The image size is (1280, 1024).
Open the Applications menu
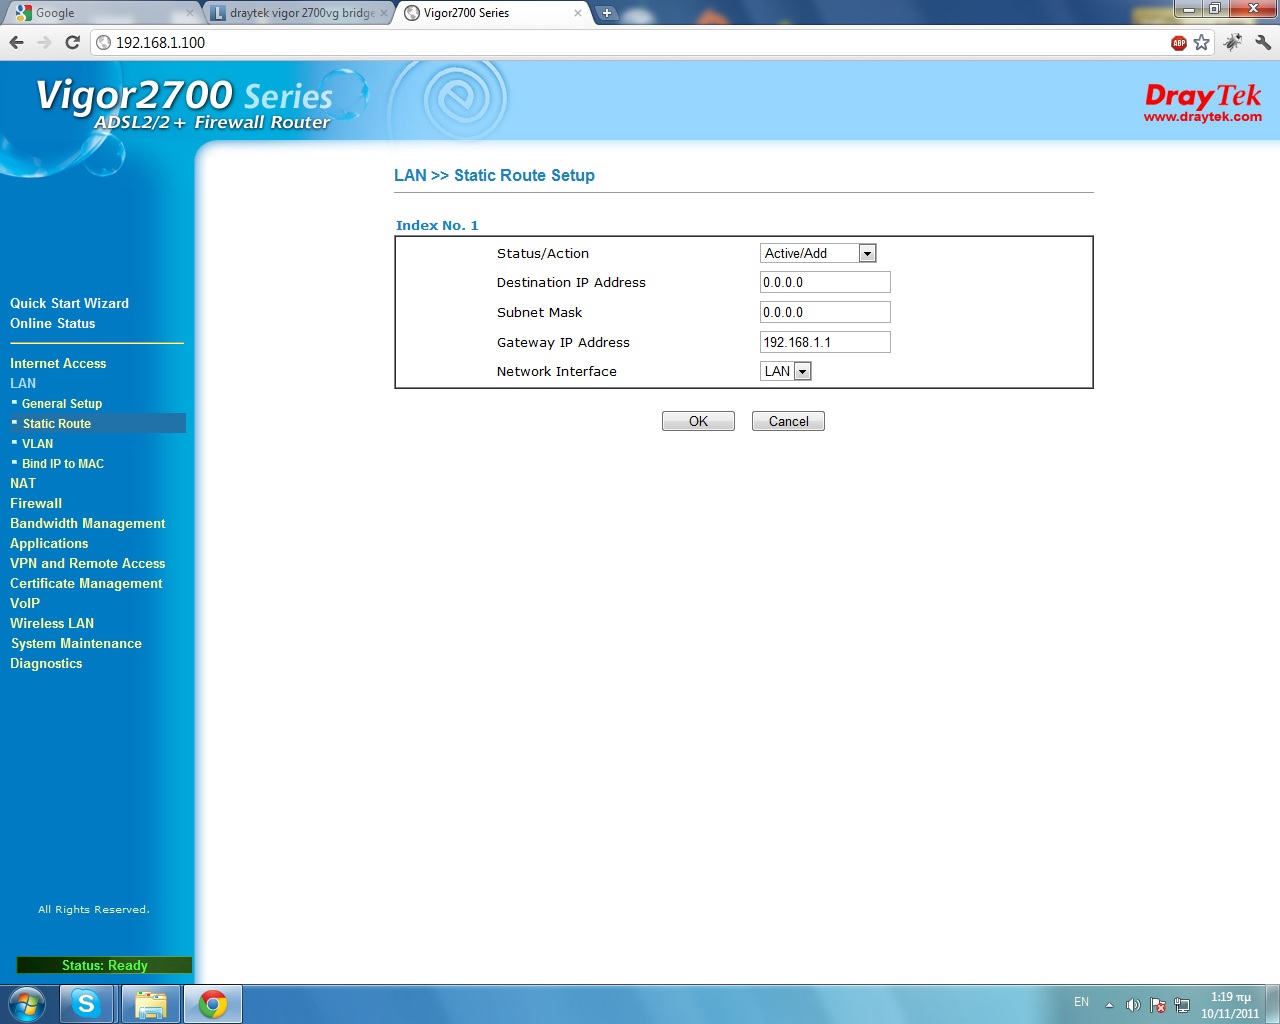(x=49, y=543)
